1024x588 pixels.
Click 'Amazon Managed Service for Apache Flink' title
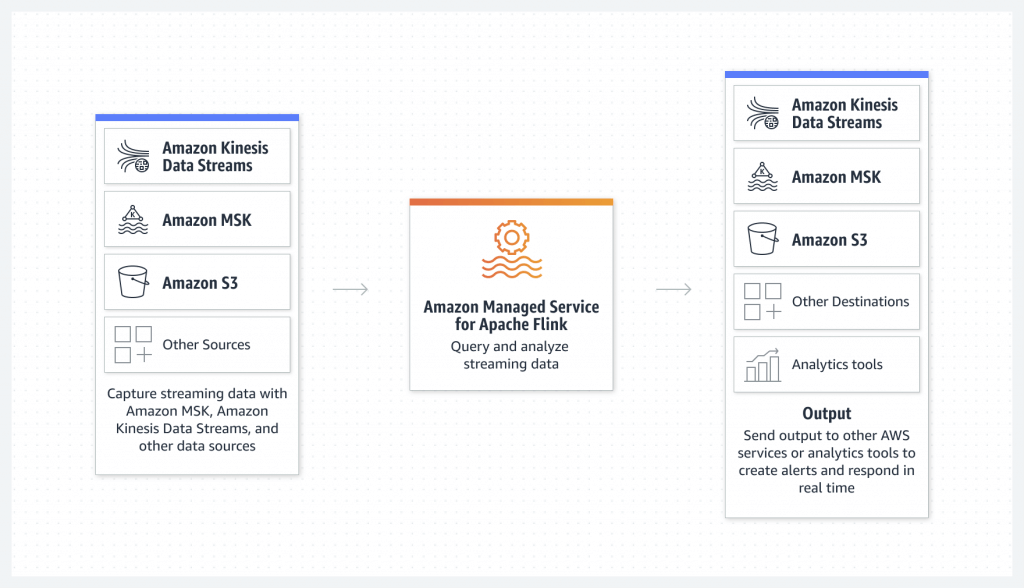point(511,316)
